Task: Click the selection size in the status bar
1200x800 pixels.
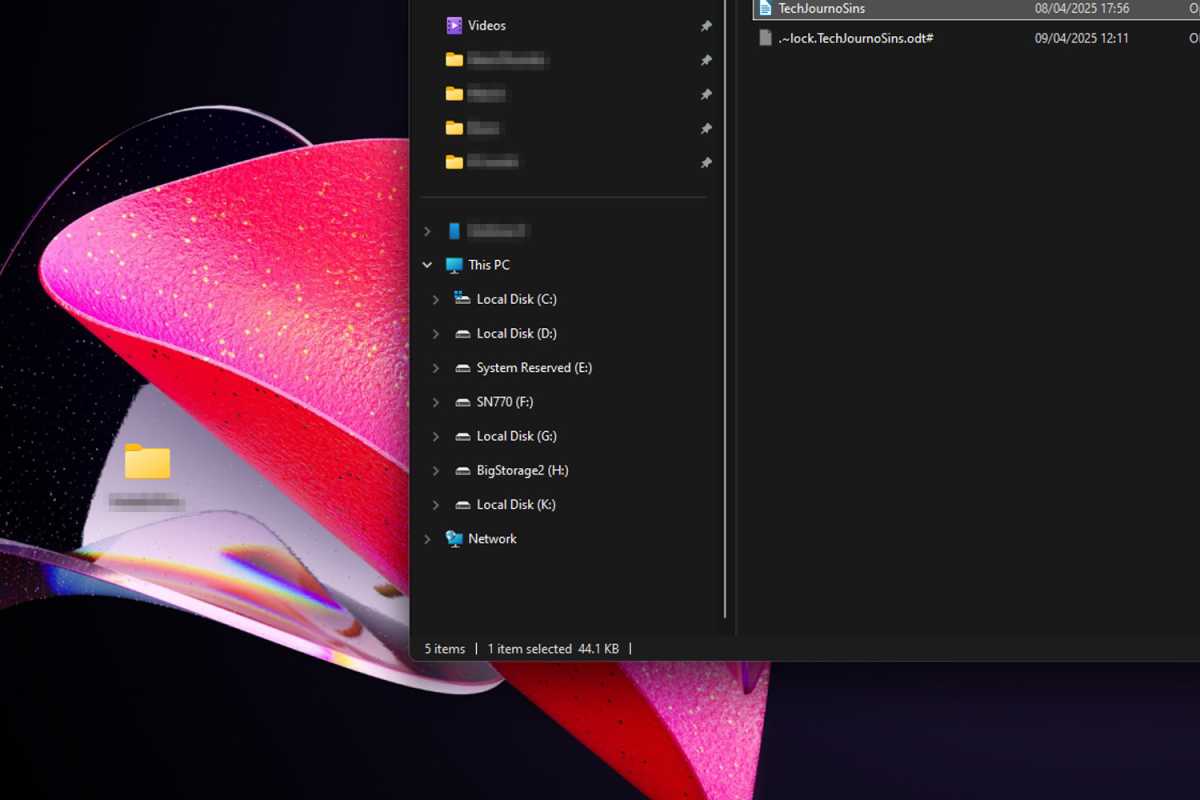Action: tap(598, 648)
